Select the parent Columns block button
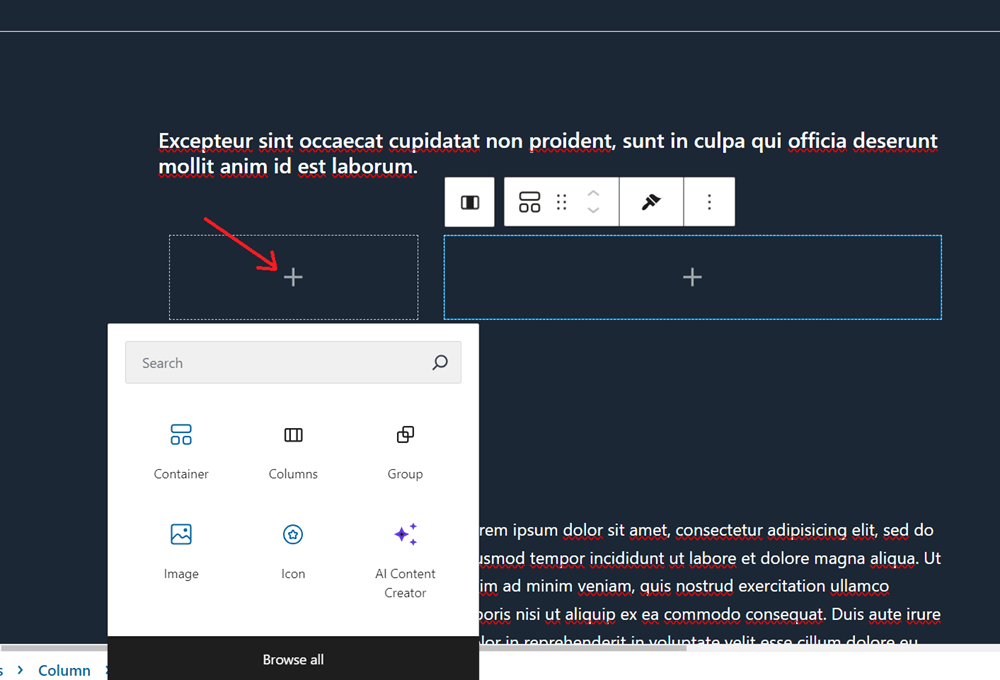 pos(470,203)
